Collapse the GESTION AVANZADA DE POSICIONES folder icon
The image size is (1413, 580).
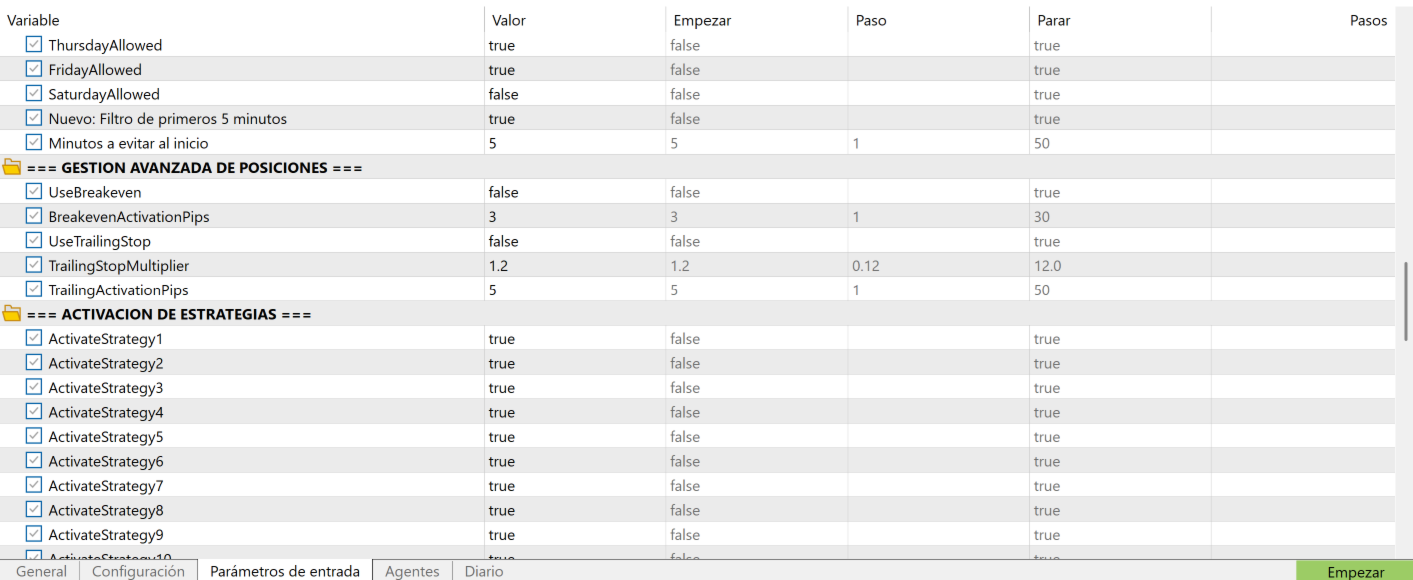pos(12,168)
